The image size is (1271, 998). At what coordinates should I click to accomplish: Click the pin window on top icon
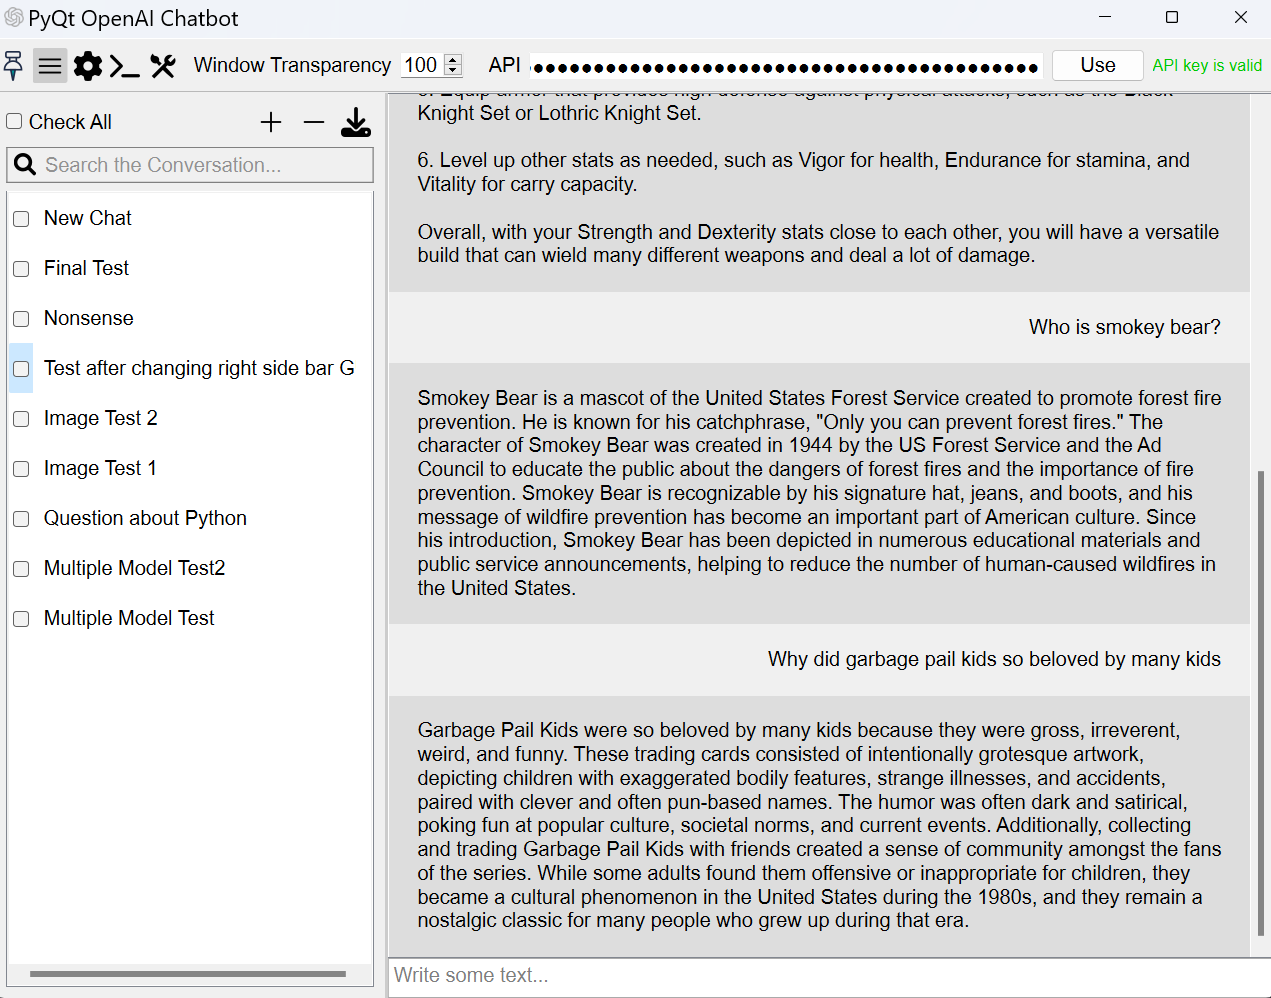[14, 66]
